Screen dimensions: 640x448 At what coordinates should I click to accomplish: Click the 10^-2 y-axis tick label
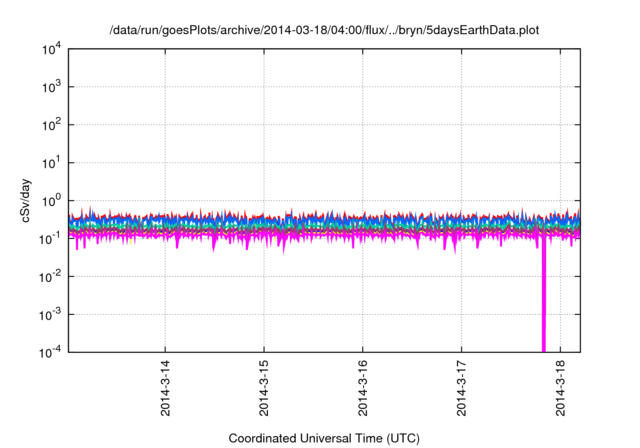pos(50,277)
